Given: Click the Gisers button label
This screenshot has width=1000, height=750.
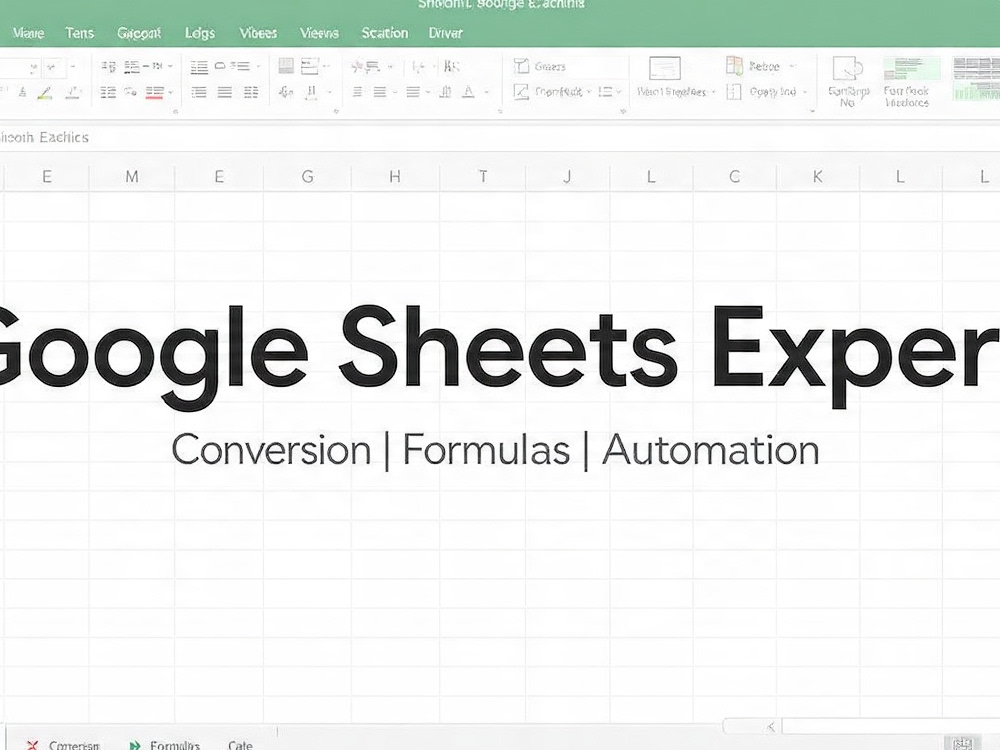Looking at the screenshot, I should coord(550,66).
